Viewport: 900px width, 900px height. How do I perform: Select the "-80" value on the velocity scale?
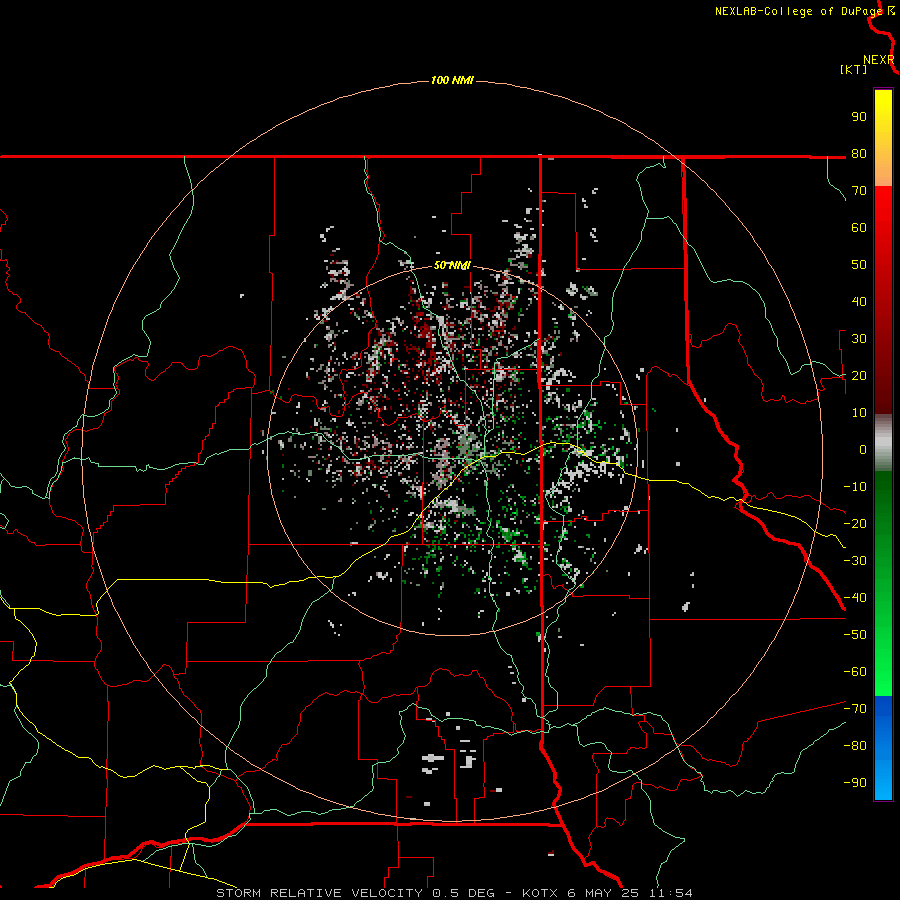point(855,746)
